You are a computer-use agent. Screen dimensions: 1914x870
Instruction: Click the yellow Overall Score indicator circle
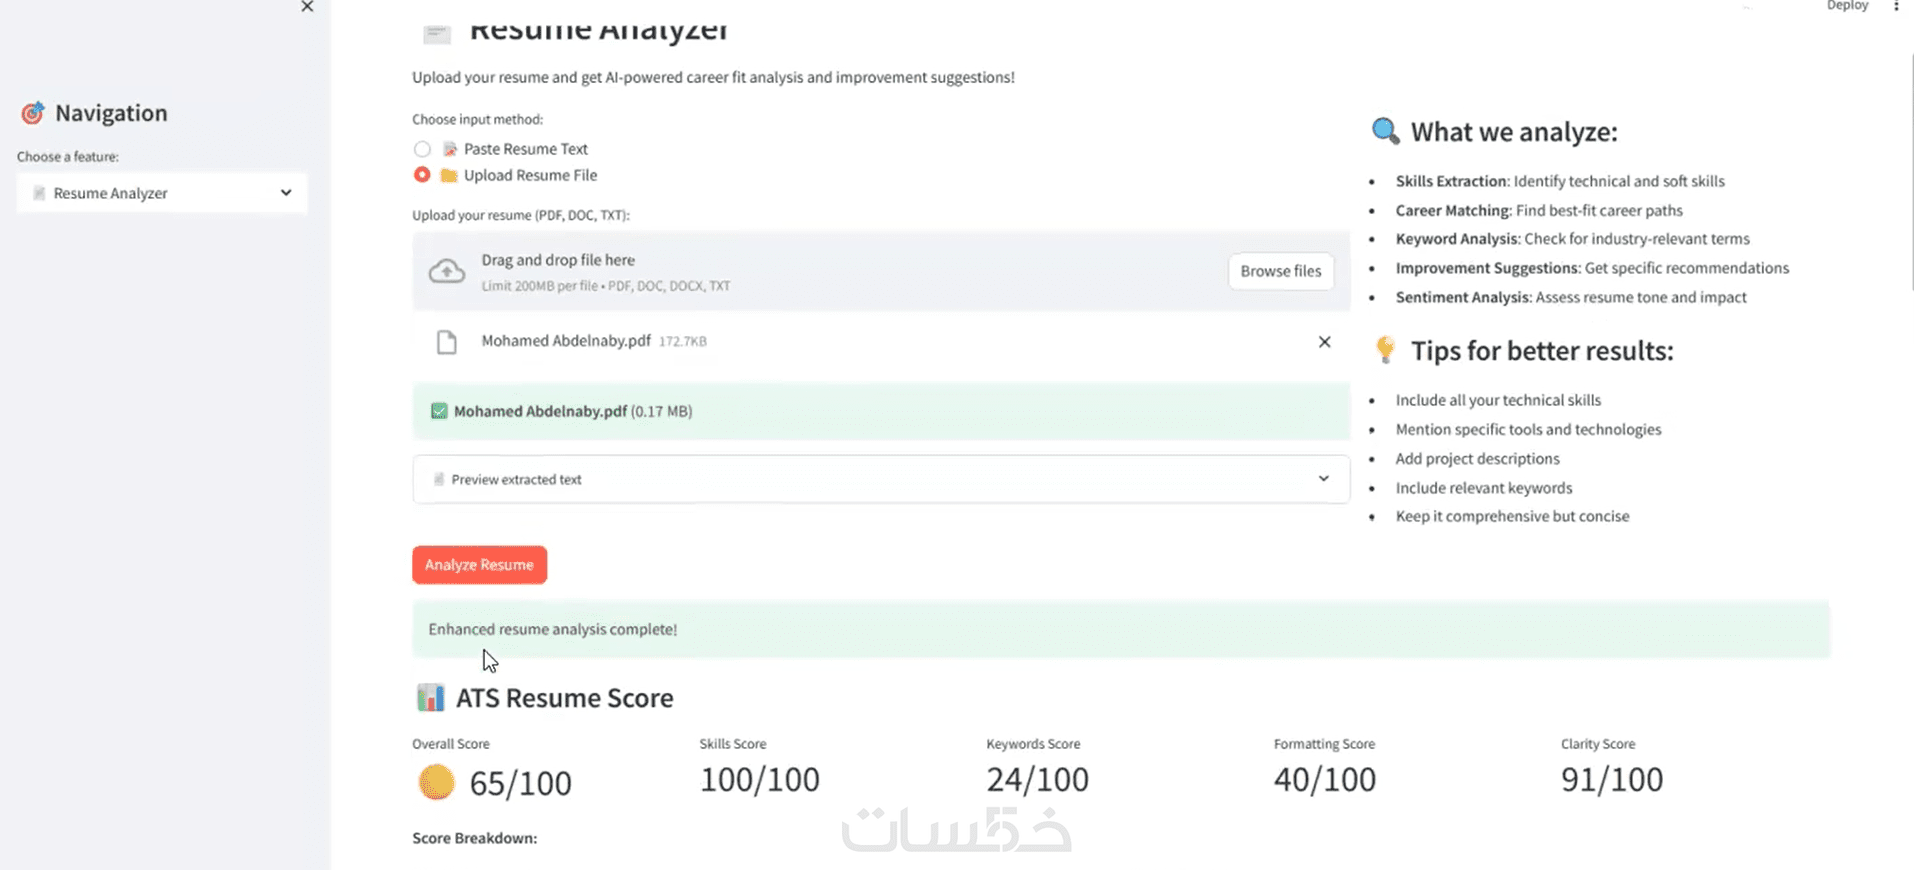tap(436, 782)
